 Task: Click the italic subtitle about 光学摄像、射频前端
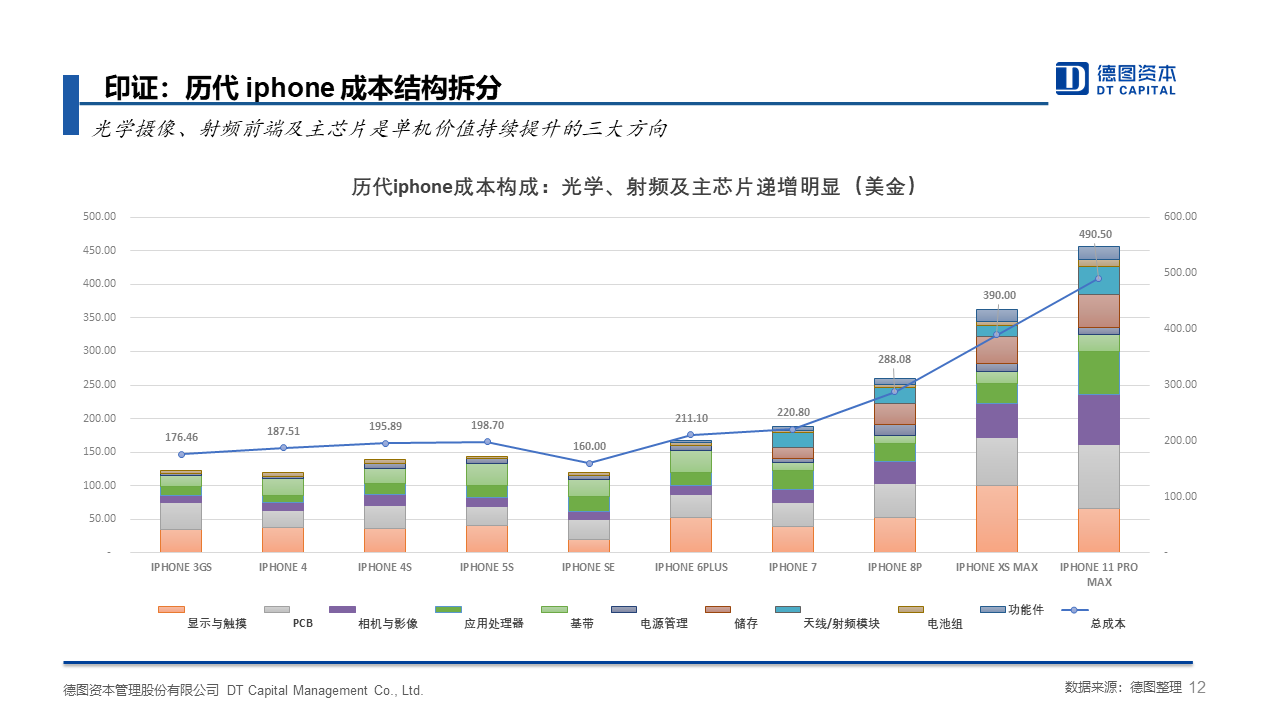[x=380, y=129]
